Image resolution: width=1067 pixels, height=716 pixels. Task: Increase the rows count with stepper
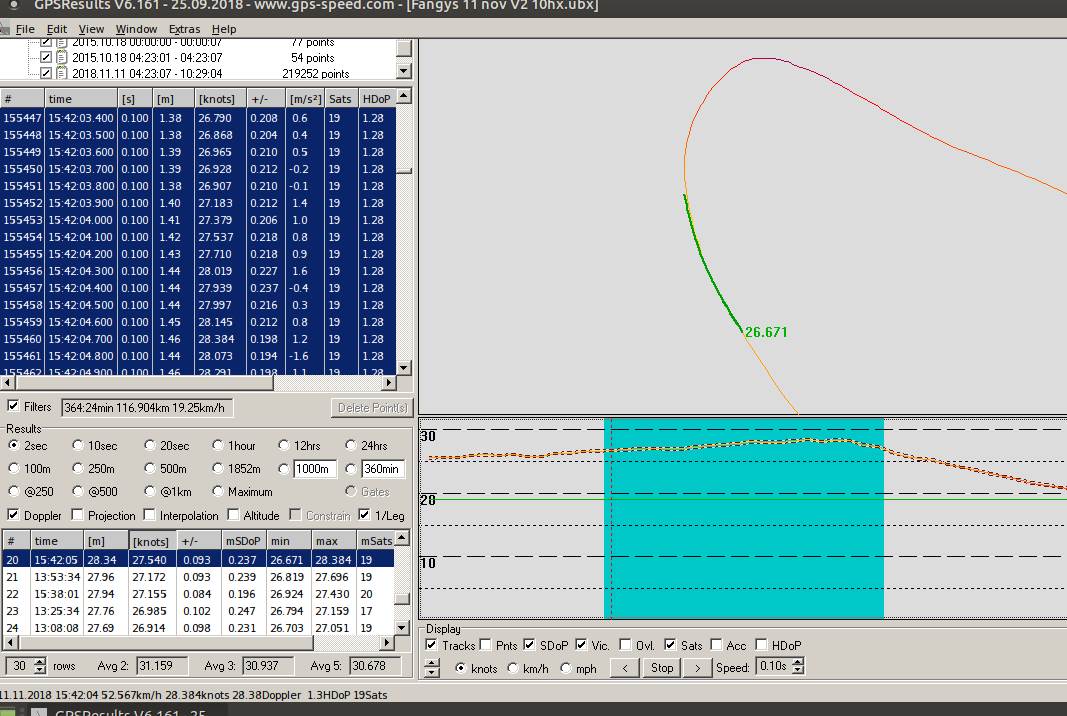40,662
